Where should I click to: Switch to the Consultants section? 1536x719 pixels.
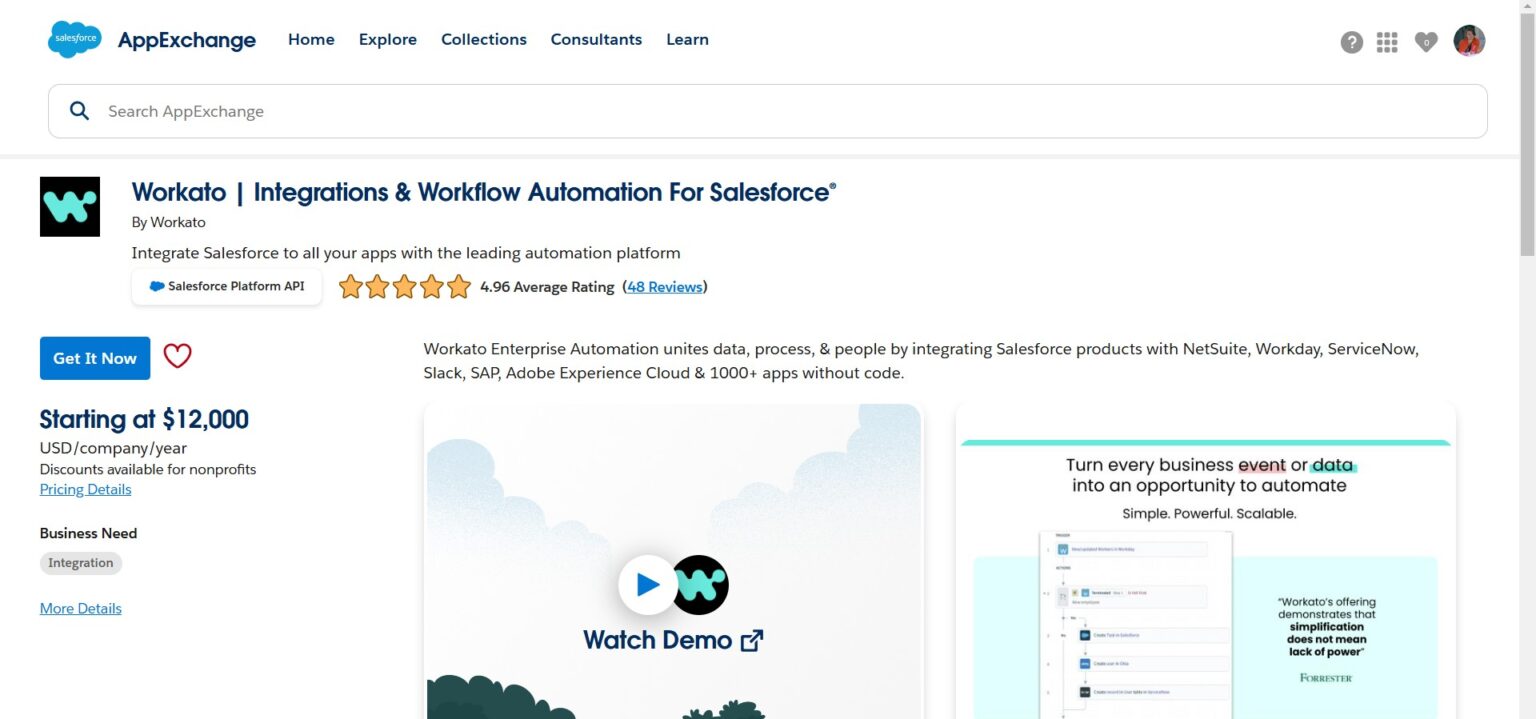click(x=596, y=39)
